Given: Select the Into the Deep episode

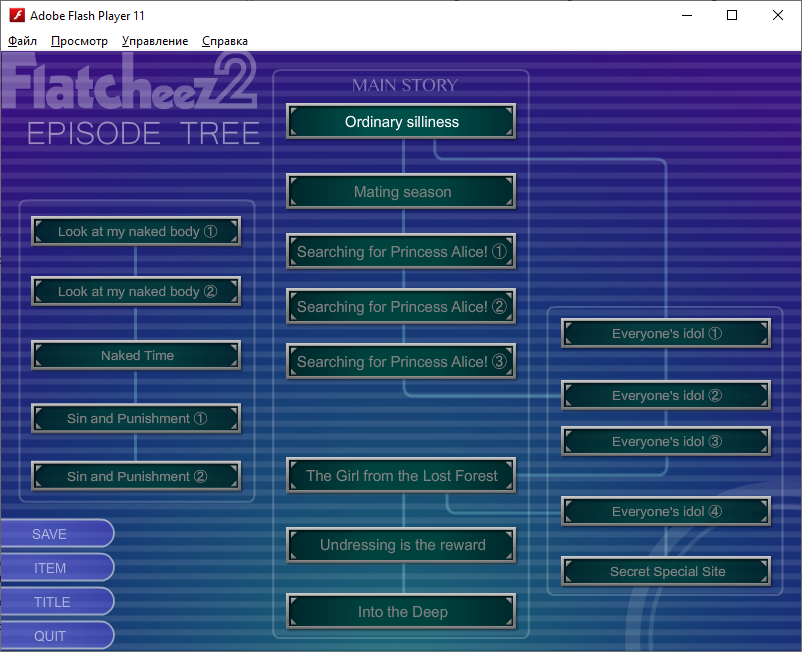Looking at the screenshot, I should click(402, 612).
